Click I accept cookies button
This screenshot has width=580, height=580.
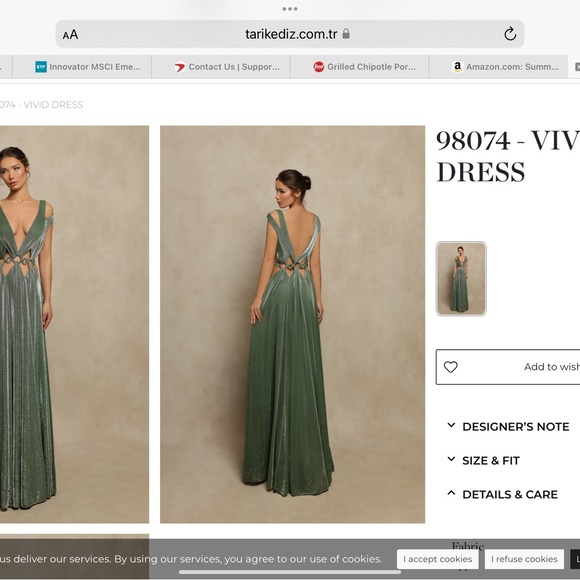point(438,559)
